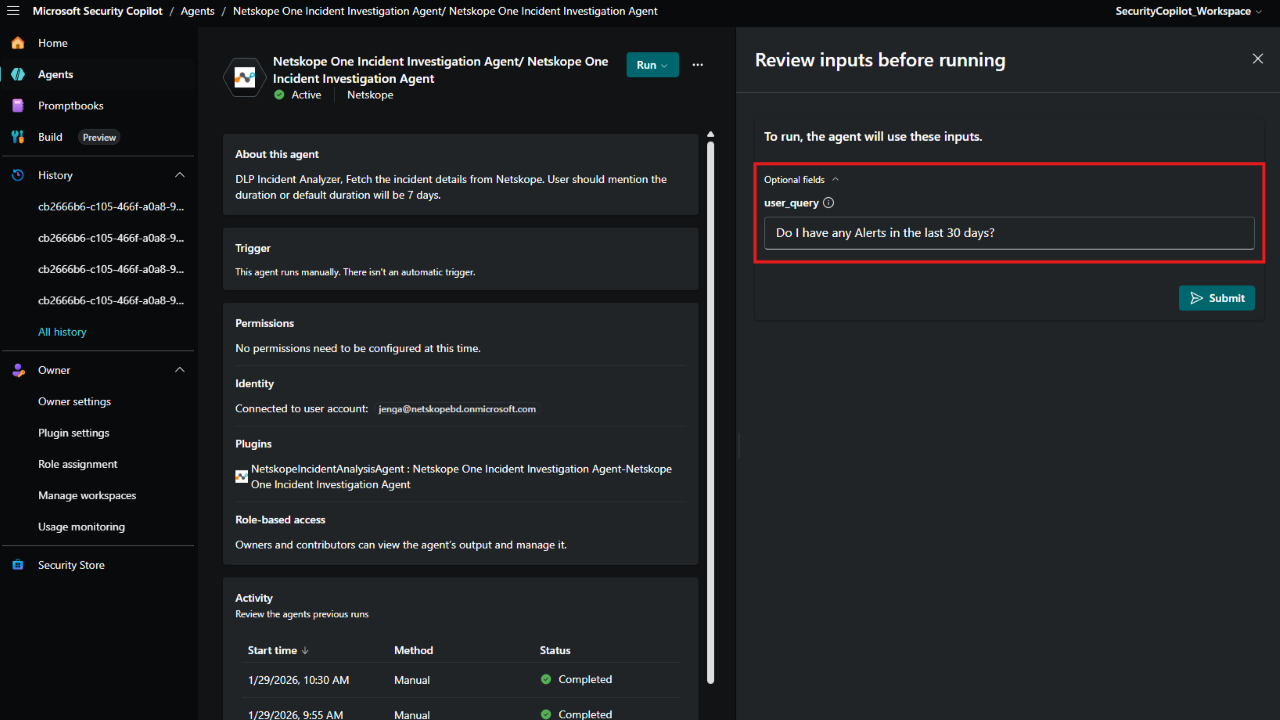The width and height of the screenshot is (1280, 720).
Task: Click the Netskope agent logo icon
Action: click(x=244, y=77)
